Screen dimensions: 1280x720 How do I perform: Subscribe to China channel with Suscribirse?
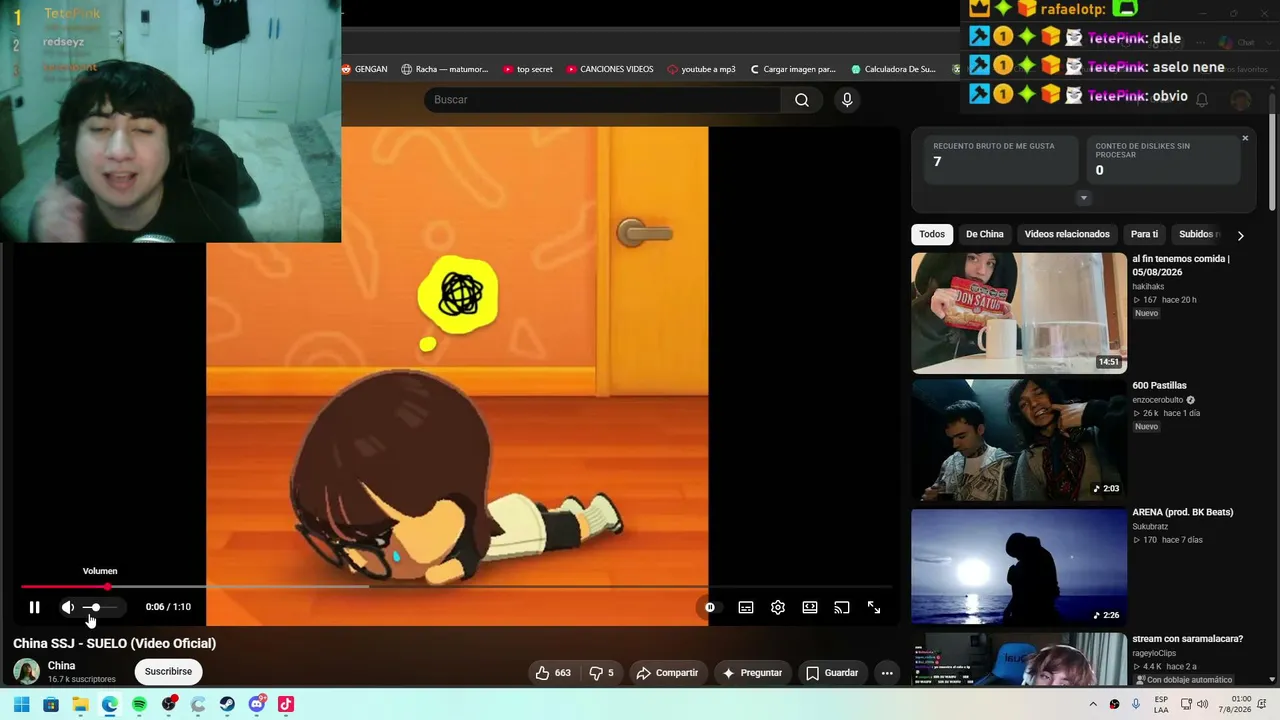coord(168,671)
